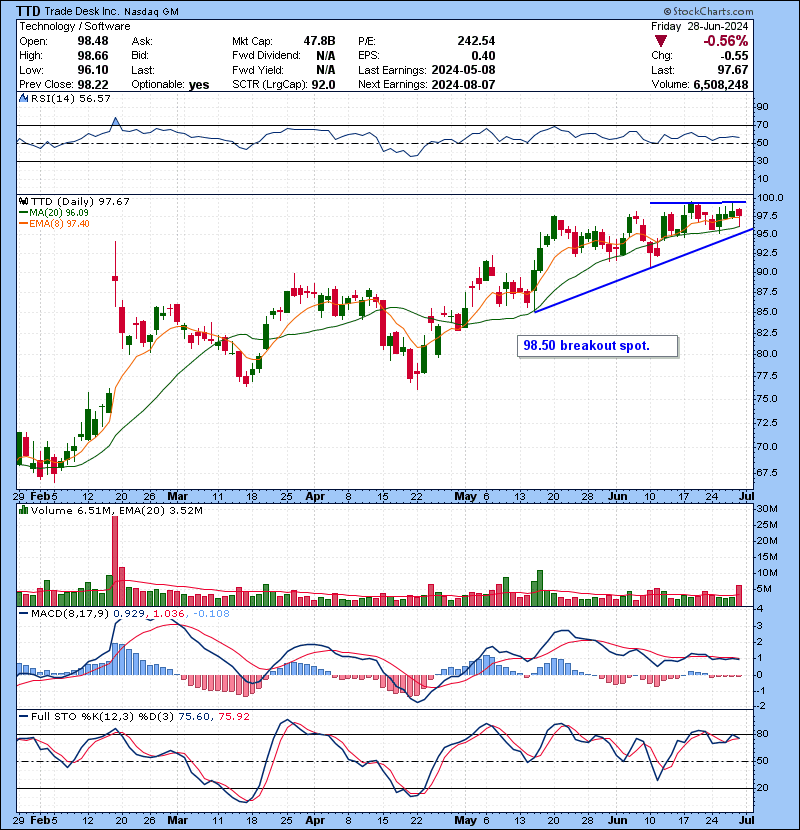Click the P/E value 242.54
This screenshot has width=800, height=830.
point(477,41)
